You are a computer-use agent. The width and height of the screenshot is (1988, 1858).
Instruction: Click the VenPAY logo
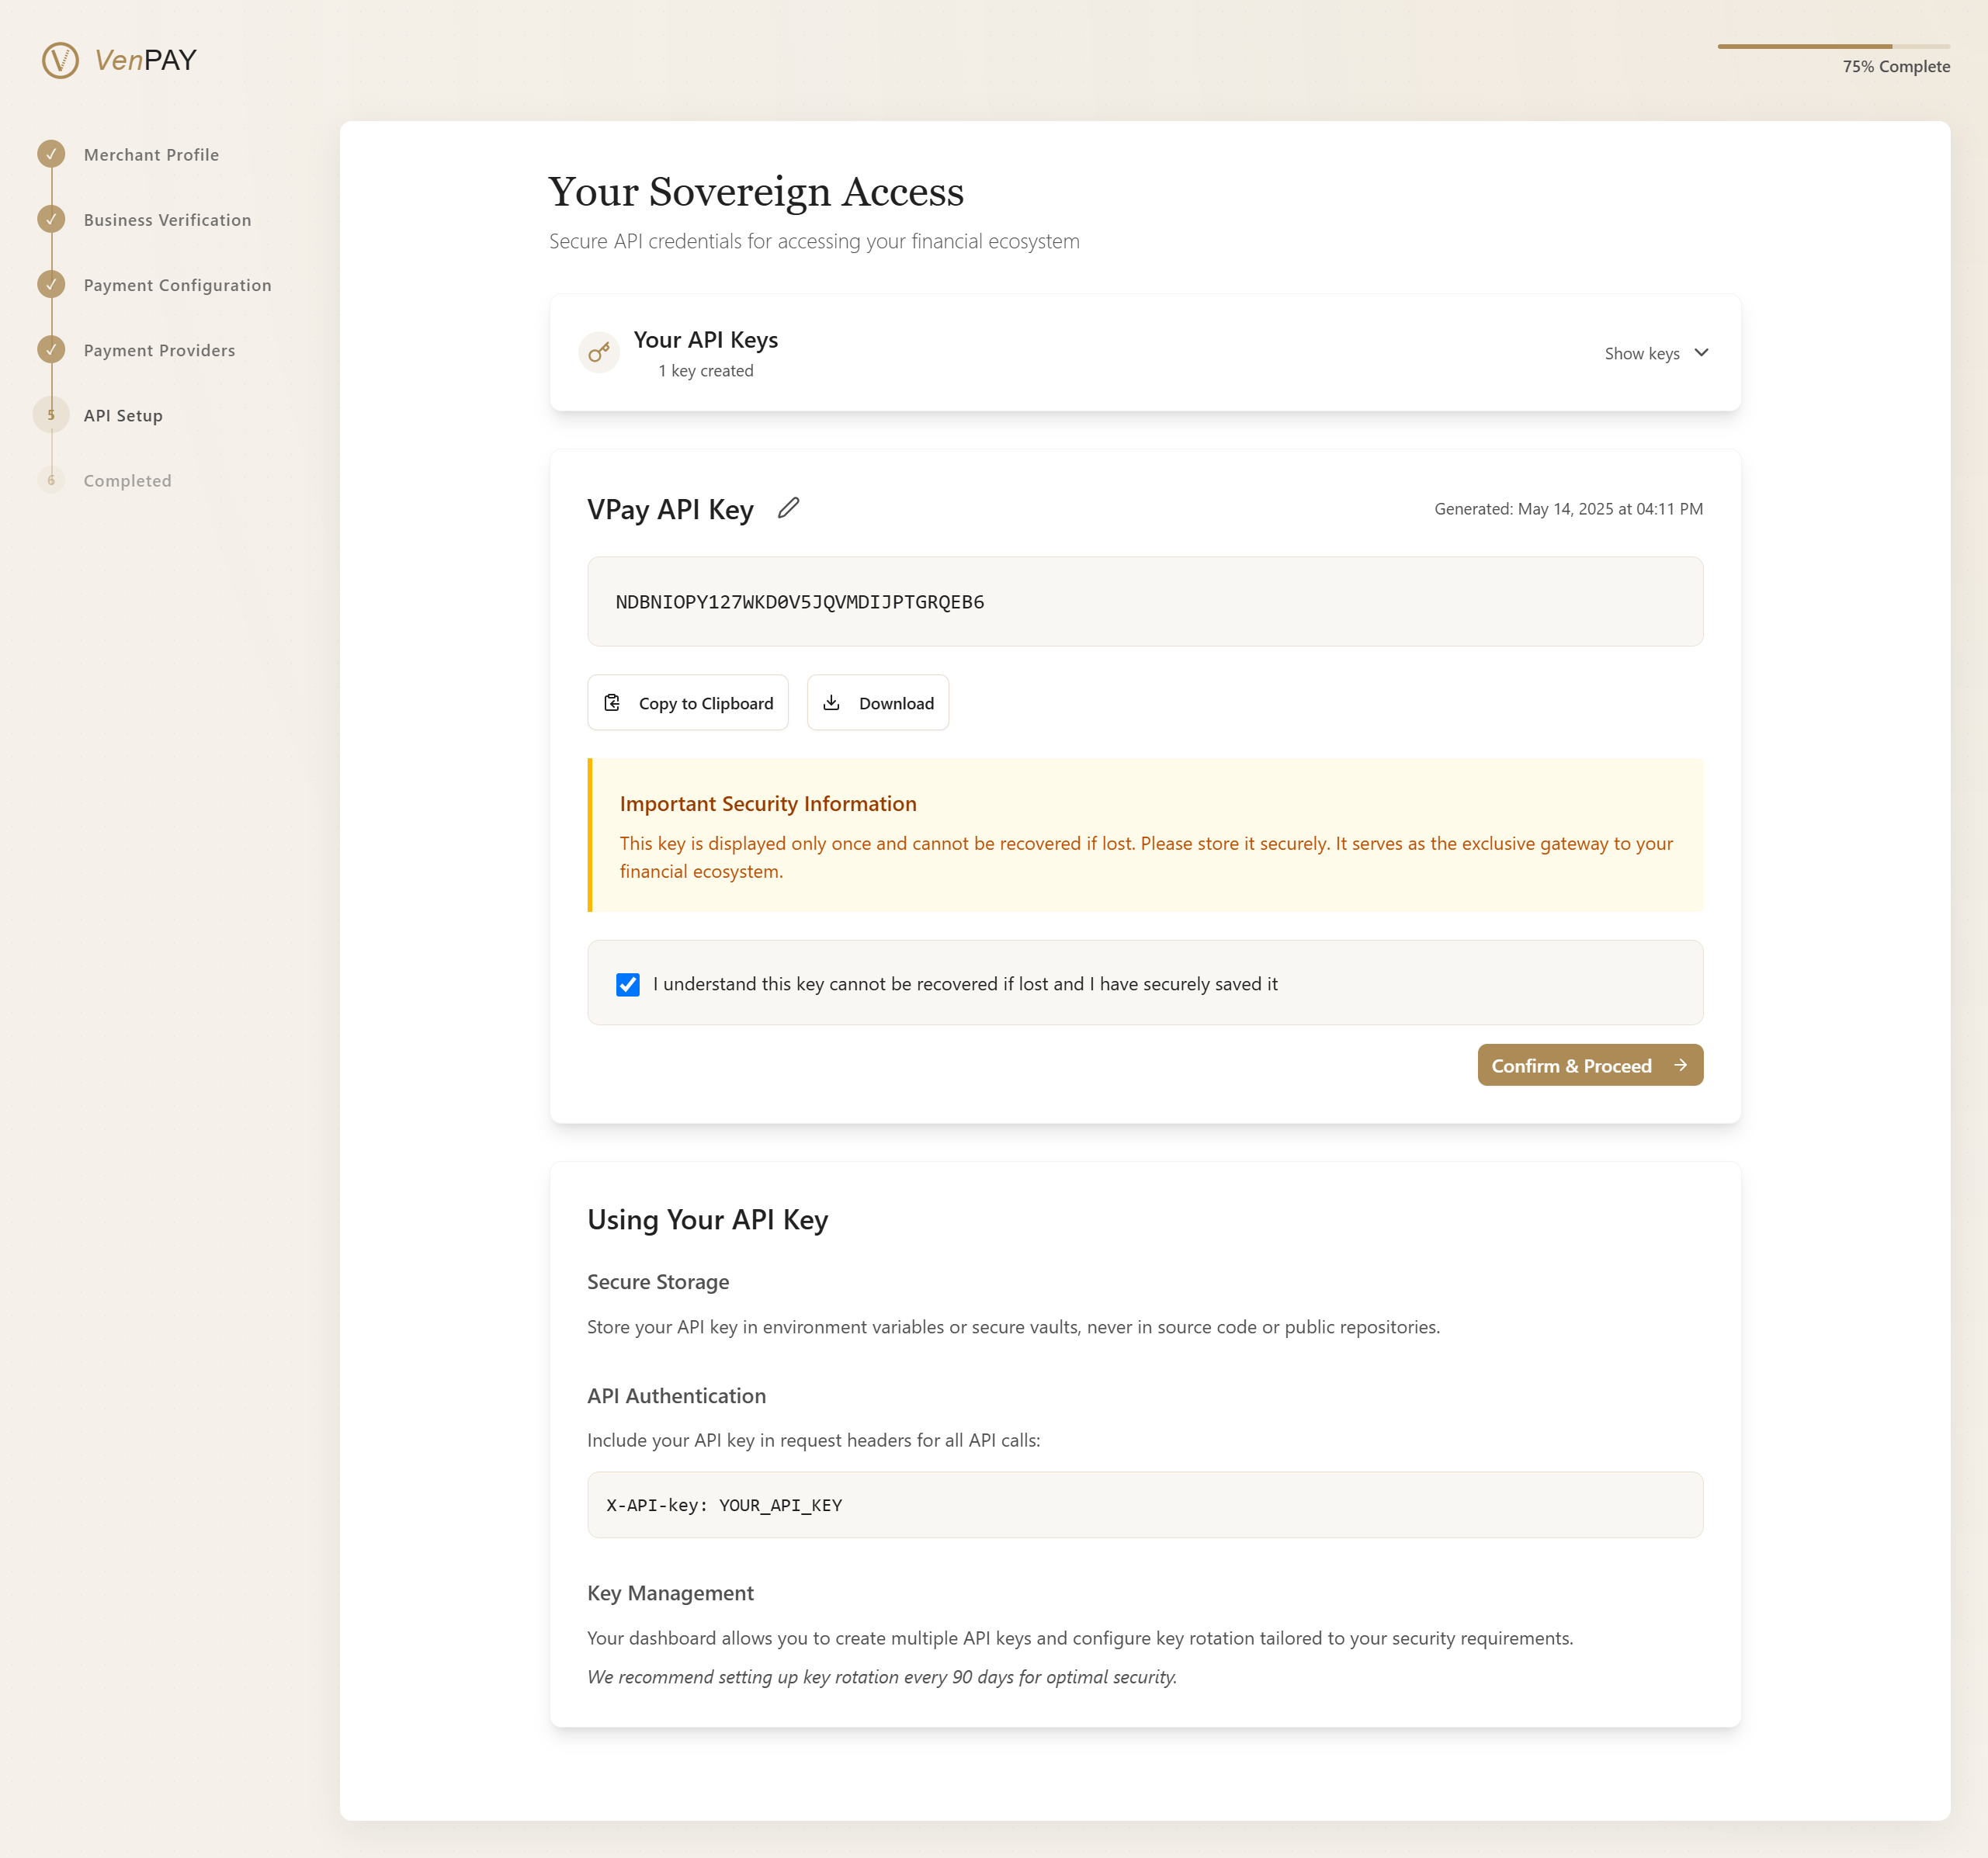(x=119, y=60)
